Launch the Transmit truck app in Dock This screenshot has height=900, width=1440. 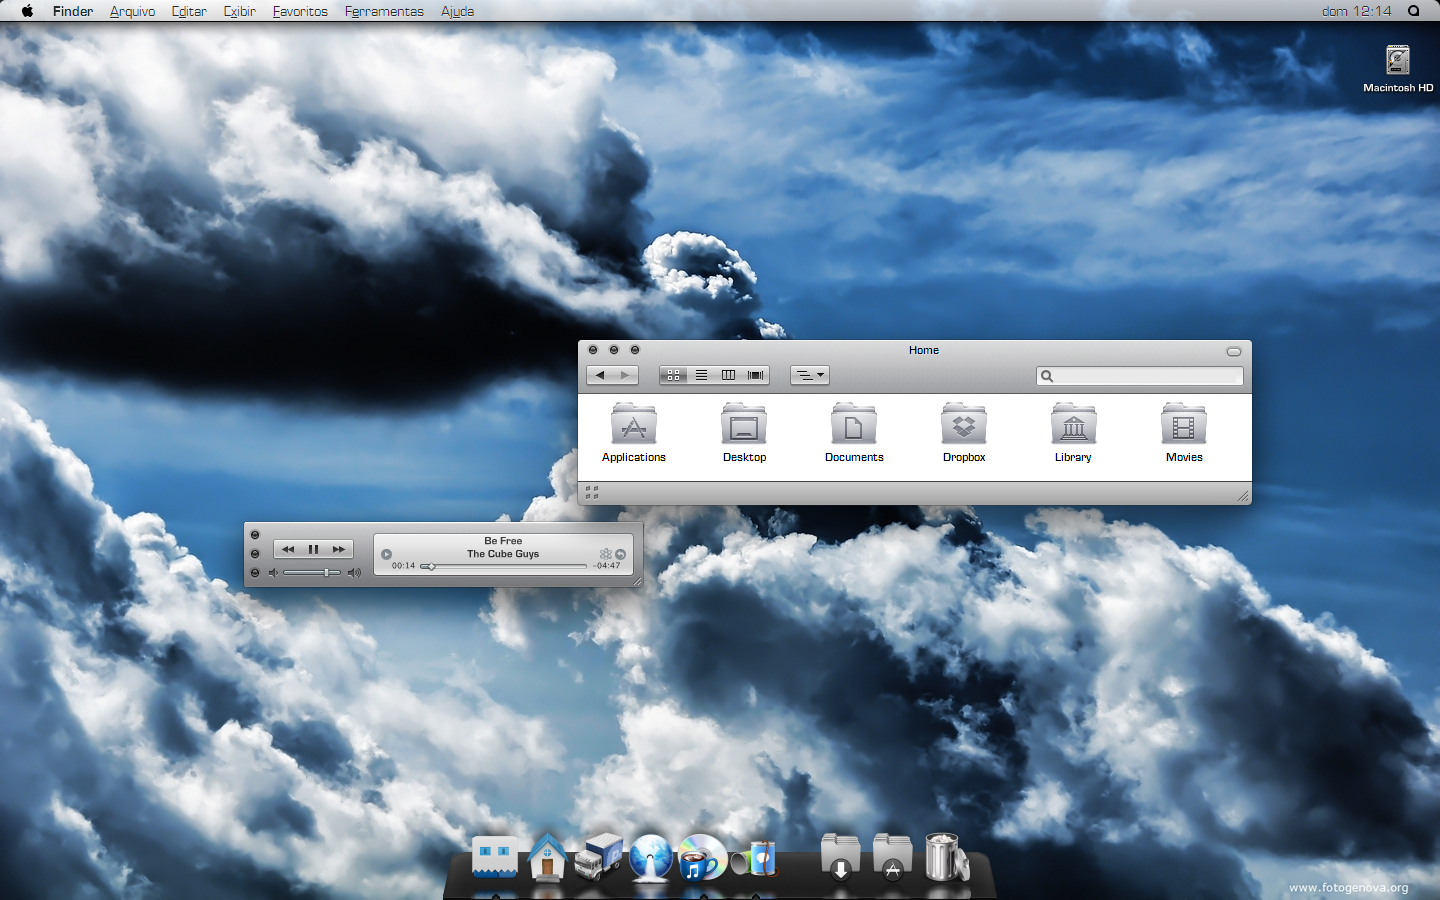598,857
